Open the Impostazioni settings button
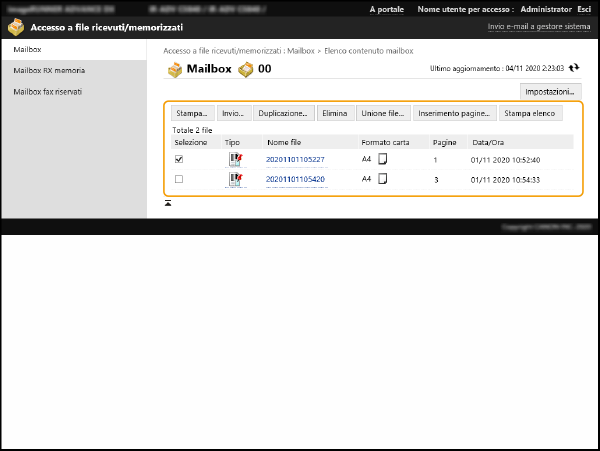Screen dimensions: 600x451 coord(551,91)
